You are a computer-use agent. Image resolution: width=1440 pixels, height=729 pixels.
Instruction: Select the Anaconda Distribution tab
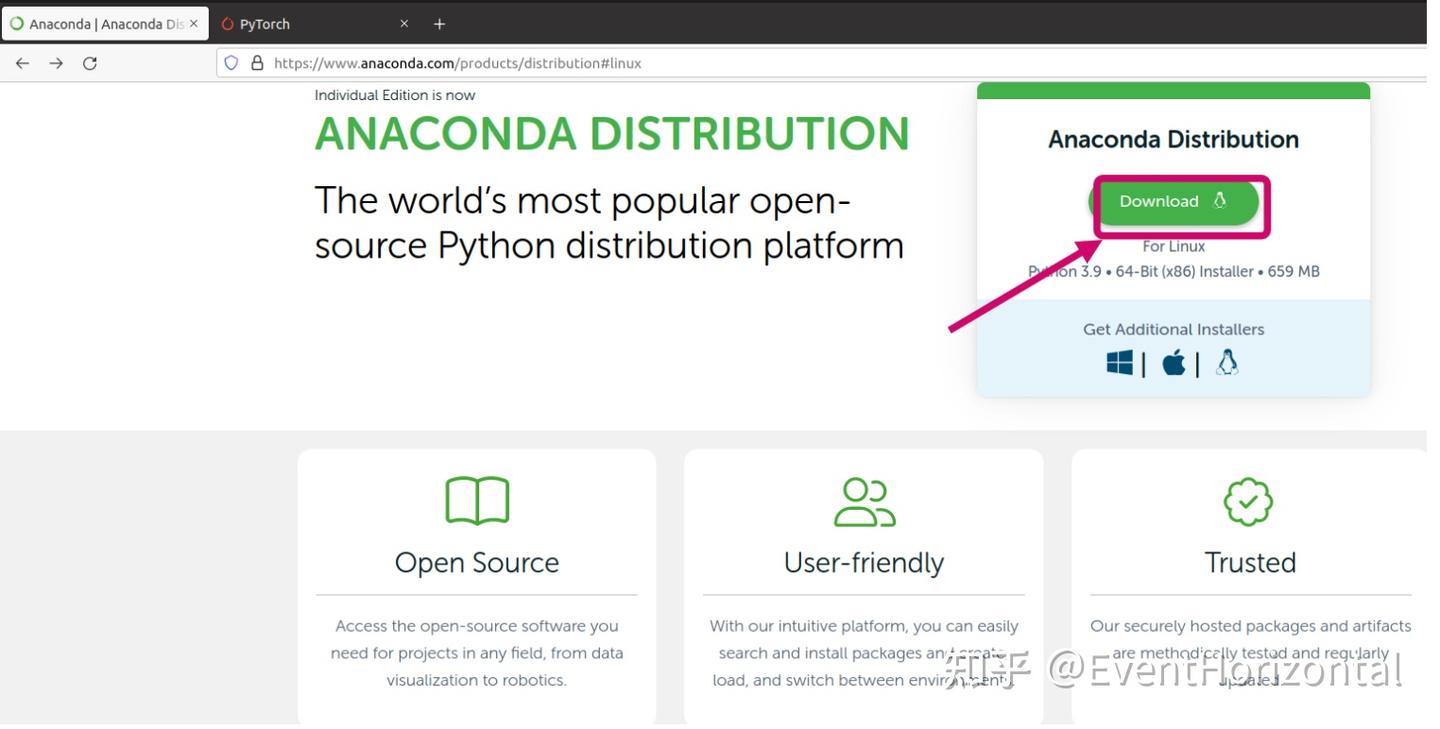tap(100, 22)
